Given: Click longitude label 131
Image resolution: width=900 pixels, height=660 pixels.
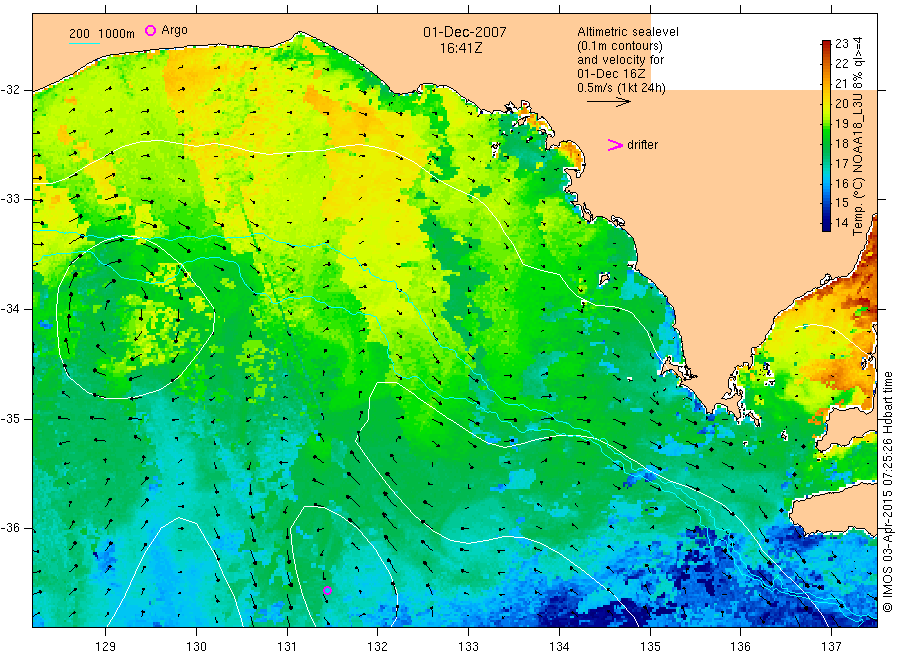Looking at the screenshot, I should pyautogui.click(x=287, y=647).
